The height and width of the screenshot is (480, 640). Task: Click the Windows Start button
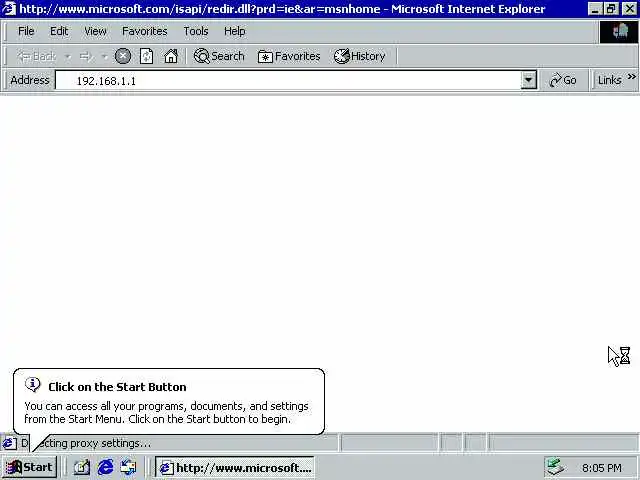[x=30, y=467]
